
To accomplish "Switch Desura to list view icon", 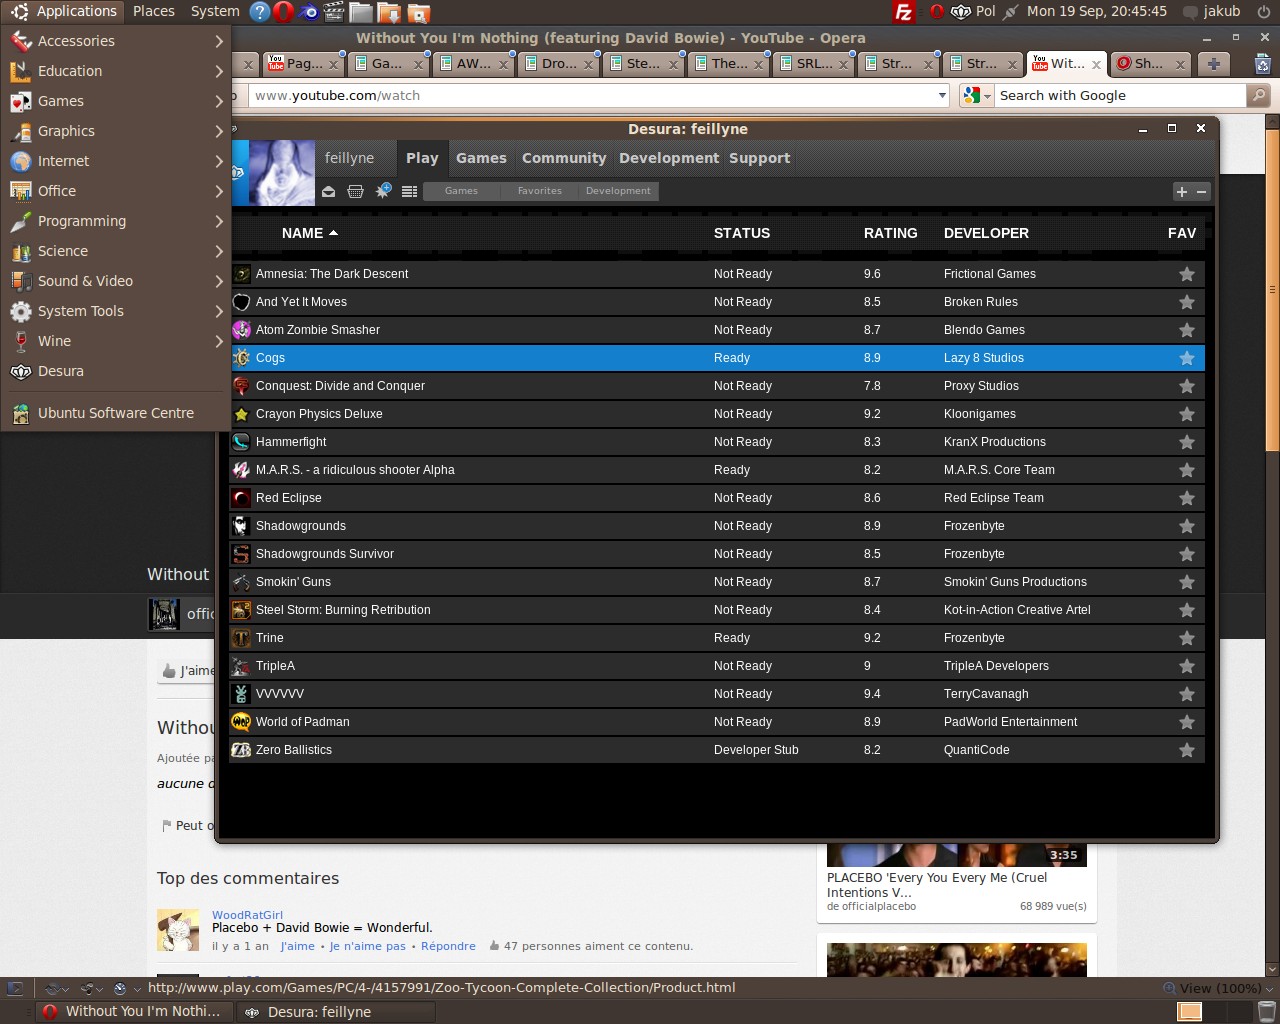I will [409, 191].
